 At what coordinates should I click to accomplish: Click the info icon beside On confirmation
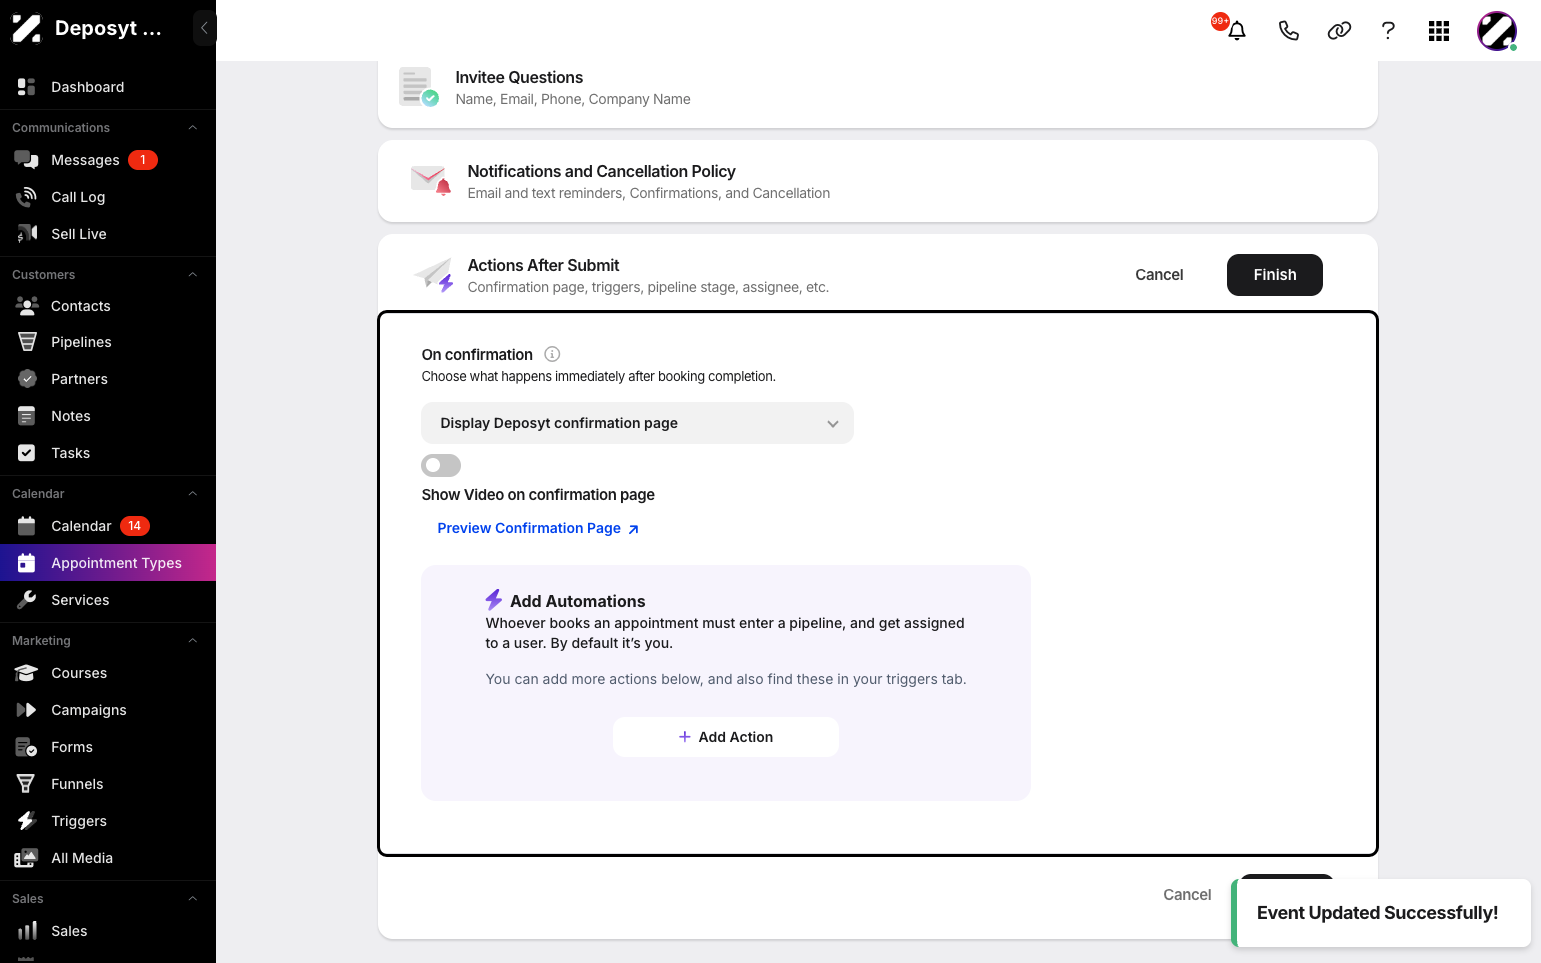(552, 354)
